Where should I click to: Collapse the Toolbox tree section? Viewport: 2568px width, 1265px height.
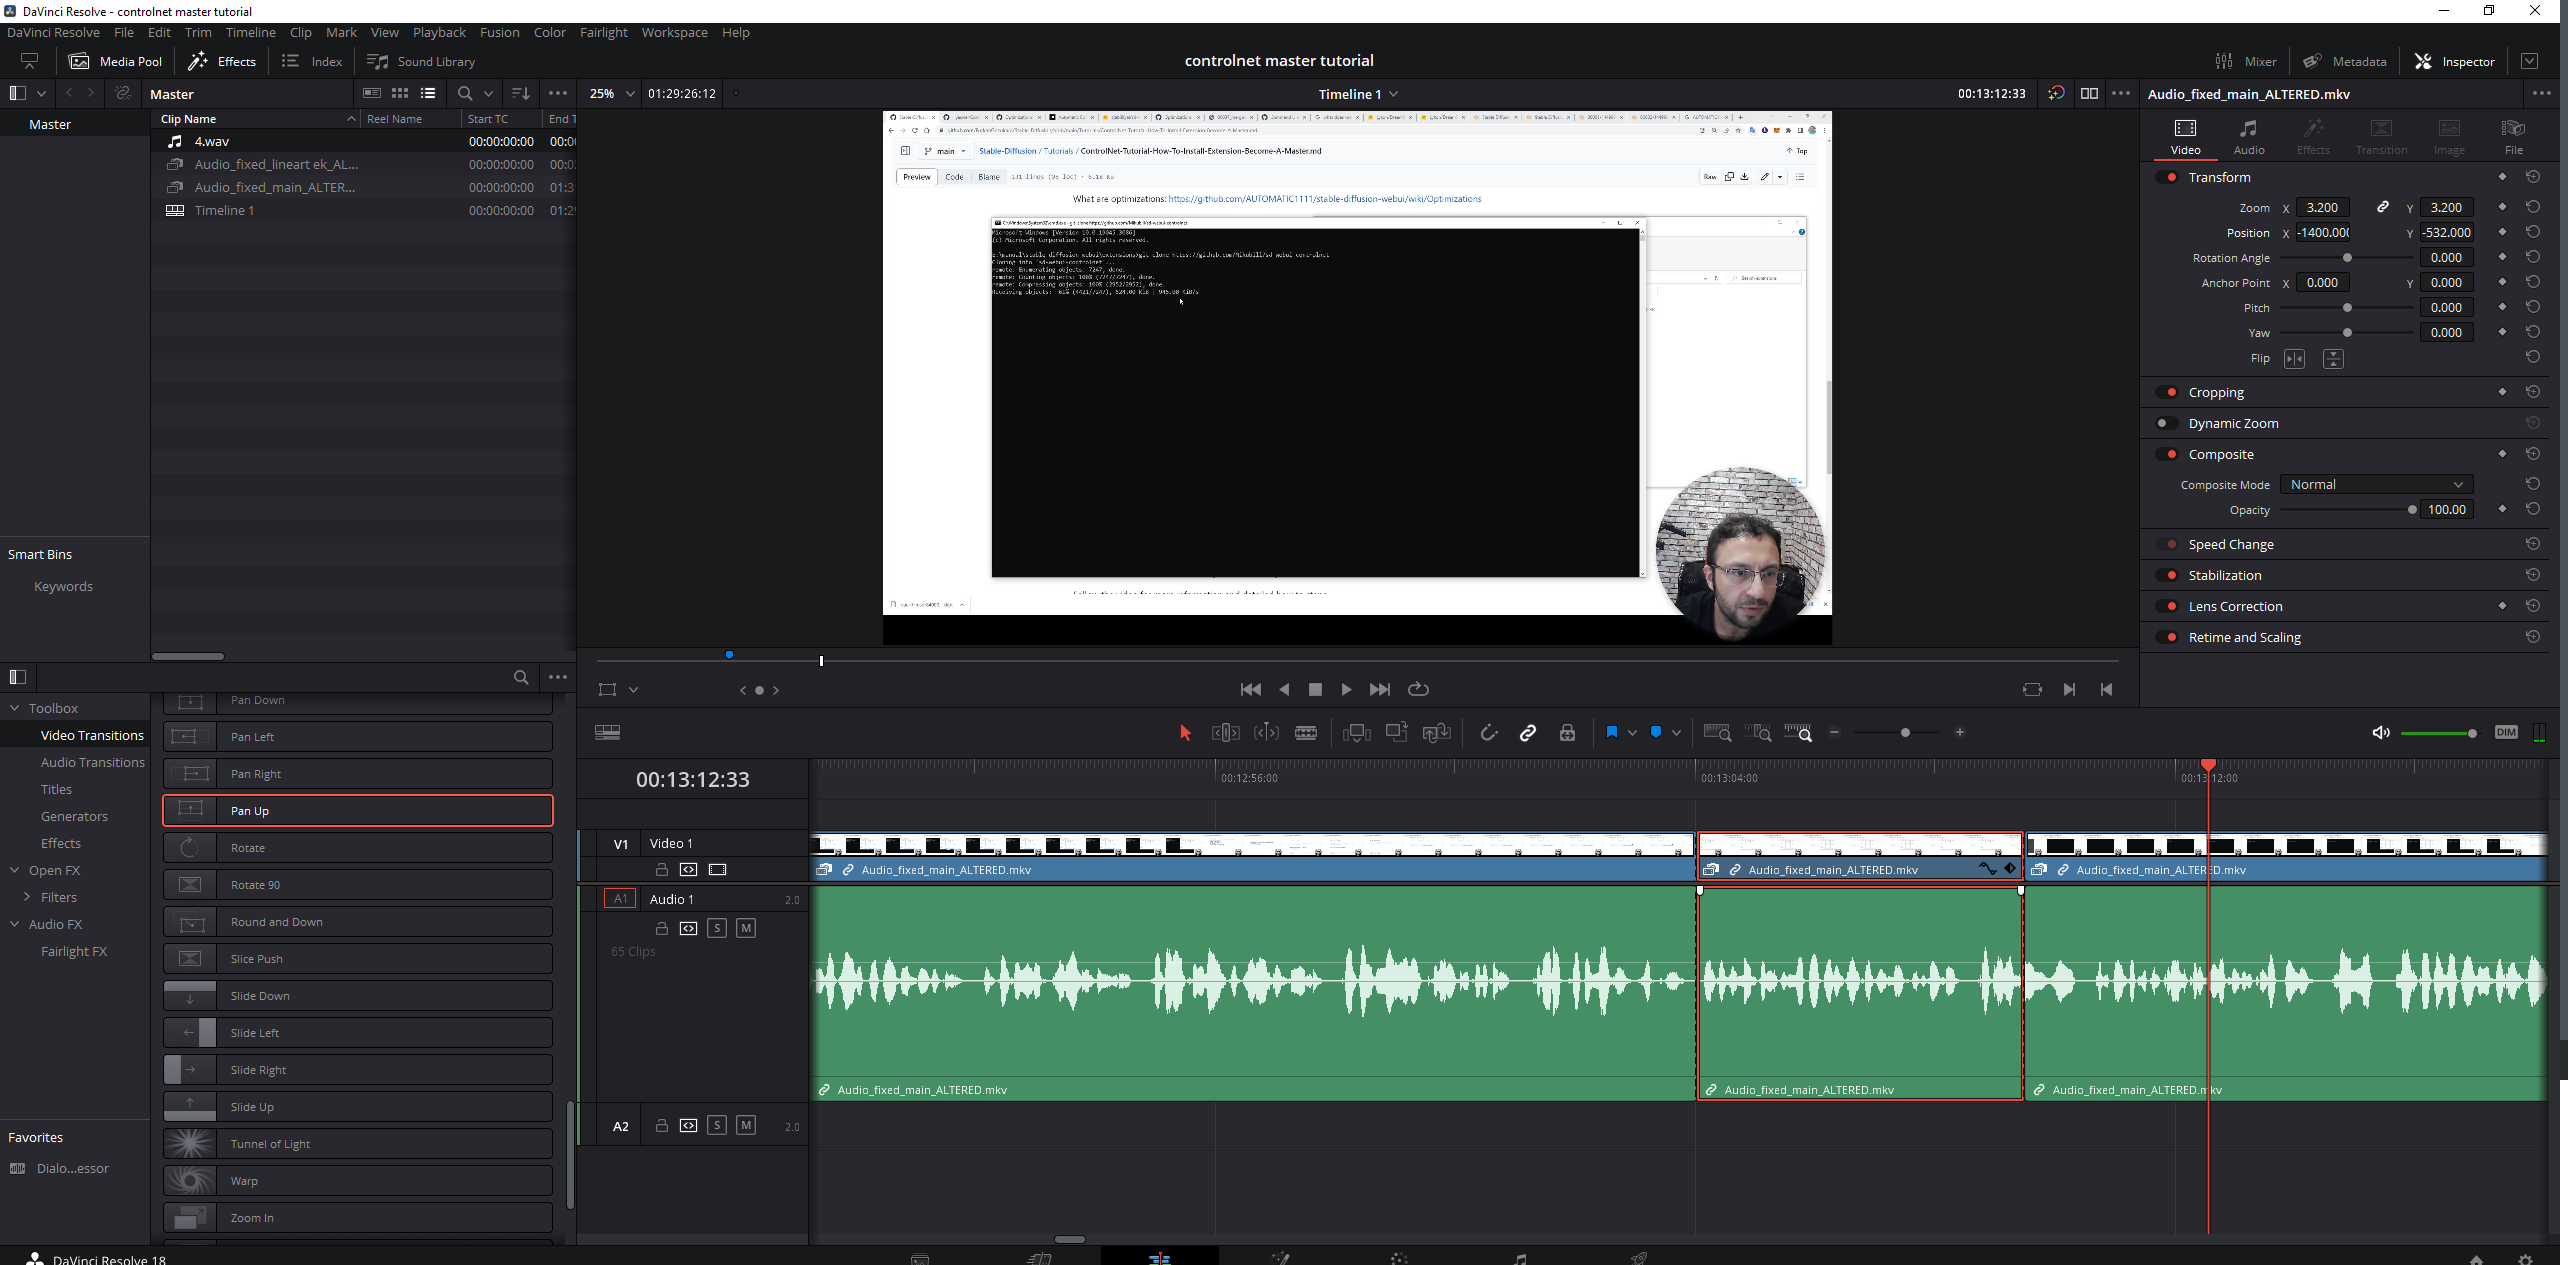pos(15,708)
